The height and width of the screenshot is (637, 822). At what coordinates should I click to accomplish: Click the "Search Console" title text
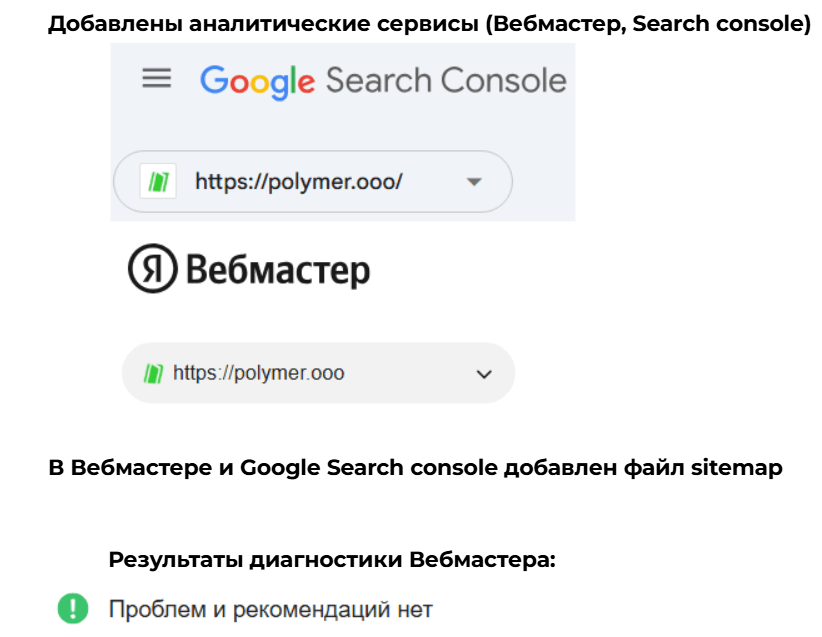(x=446, y=81)
